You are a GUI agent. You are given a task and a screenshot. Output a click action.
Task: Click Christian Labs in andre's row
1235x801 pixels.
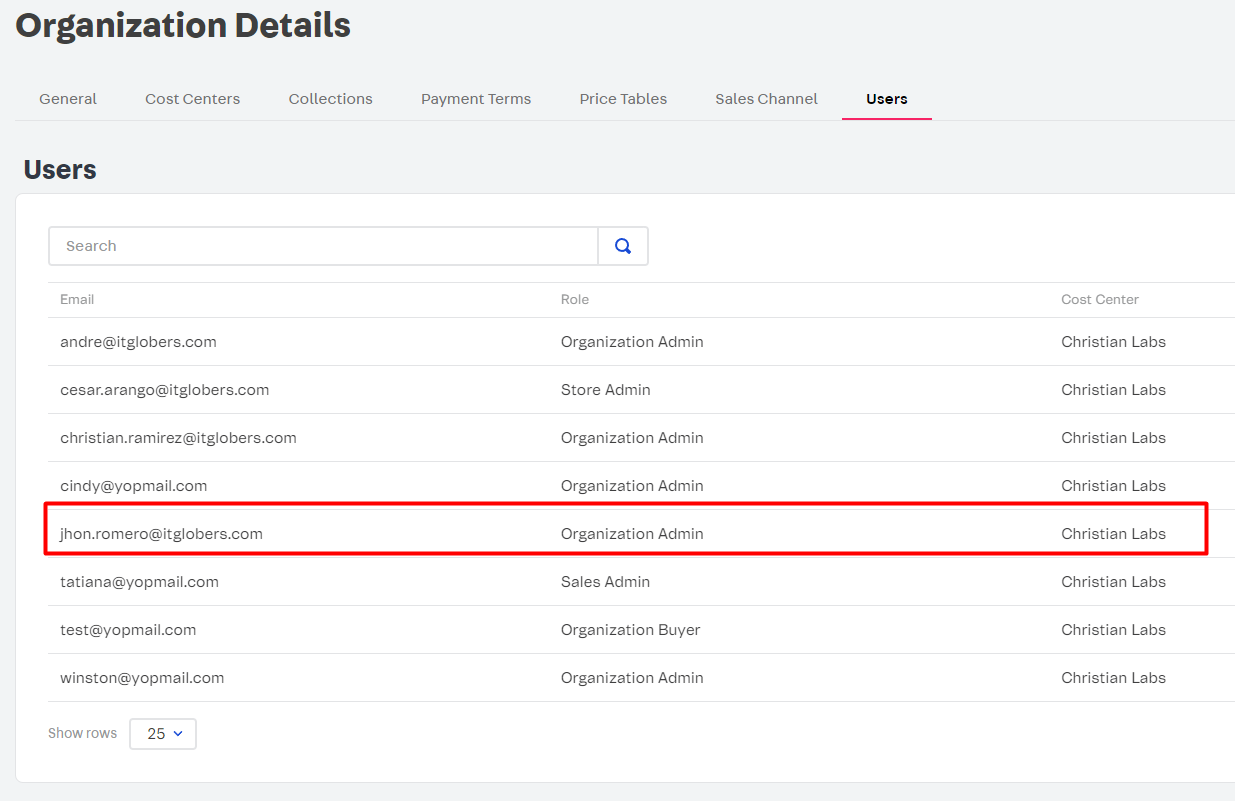tap(1113, 342)
